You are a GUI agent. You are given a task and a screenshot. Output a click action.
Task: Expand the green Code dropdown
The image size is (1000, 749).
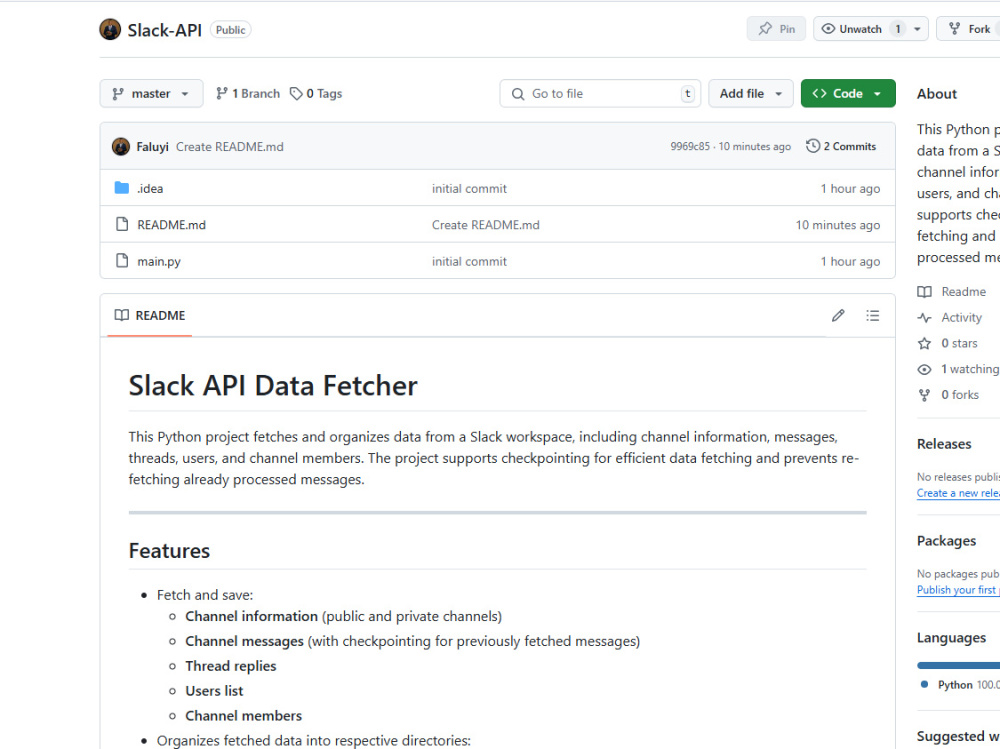[x=848, y=93]
